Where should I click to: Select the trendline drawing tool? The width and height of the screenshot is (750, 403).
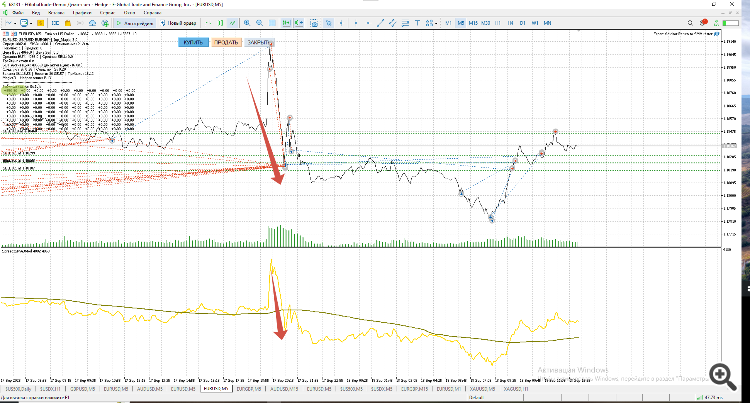click(x=380, y=23)
